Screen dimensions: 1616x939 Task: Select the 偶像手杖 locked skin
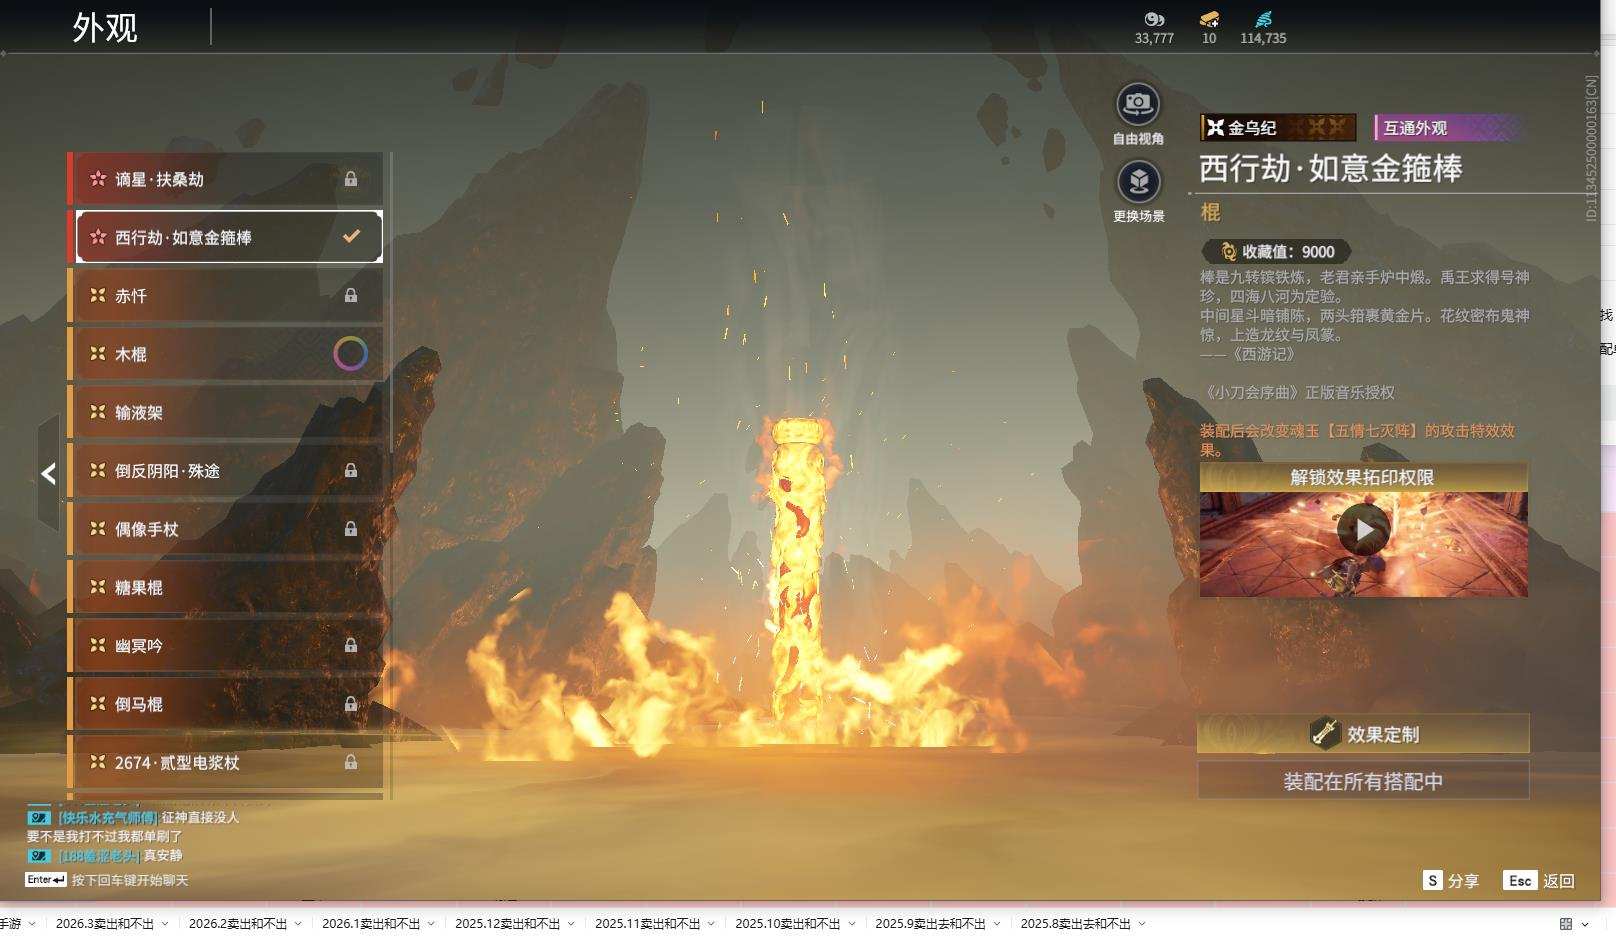(225, 529)
